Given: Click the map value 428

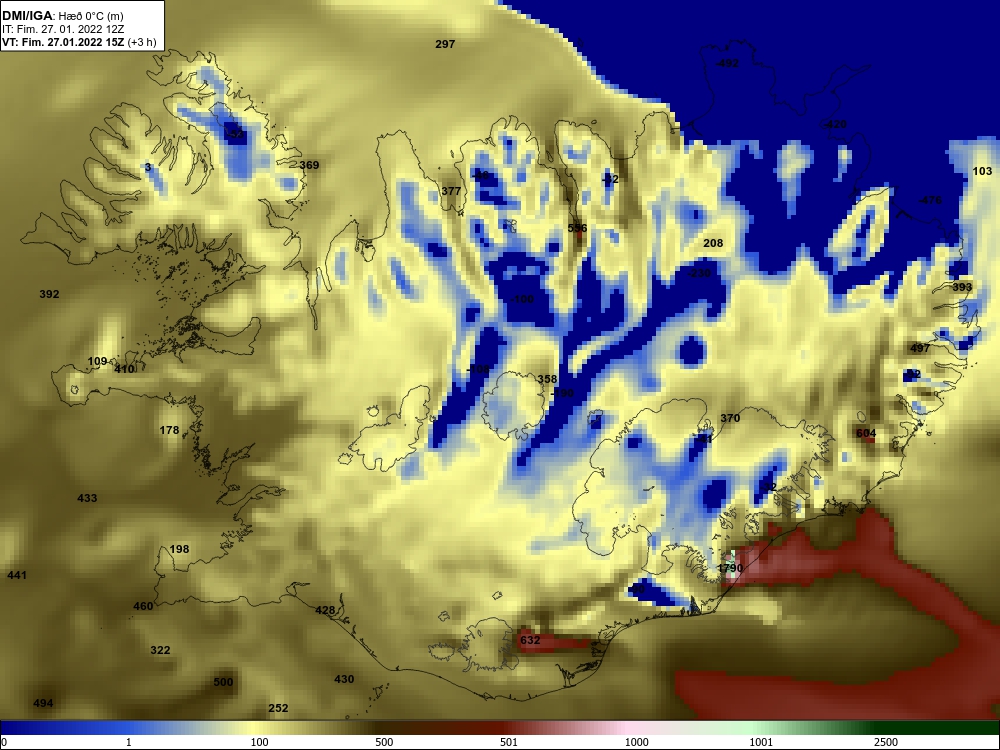Looking at the screenshot, I should 325,610.
